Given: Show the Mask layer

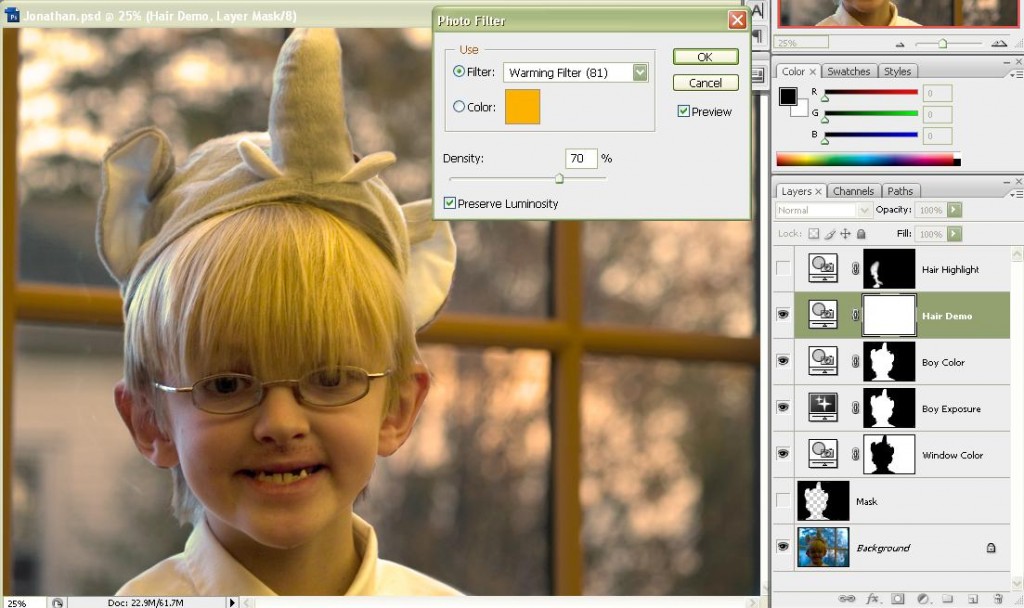Looking at the screenshot, I should point(782,500).
